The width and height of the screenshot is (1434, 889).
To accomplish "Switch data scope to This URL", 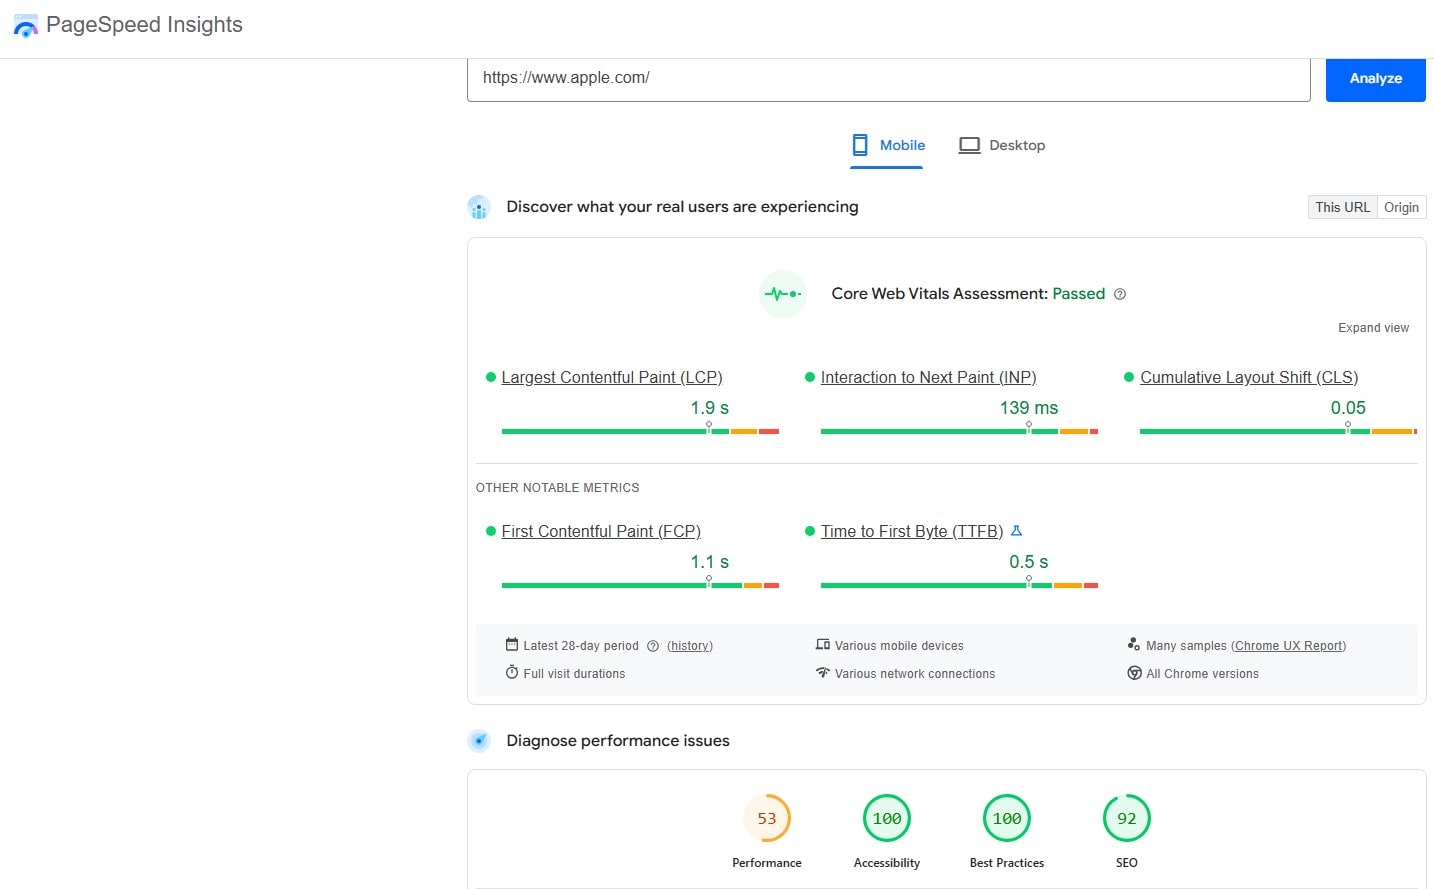I will tap(1342, 207).
